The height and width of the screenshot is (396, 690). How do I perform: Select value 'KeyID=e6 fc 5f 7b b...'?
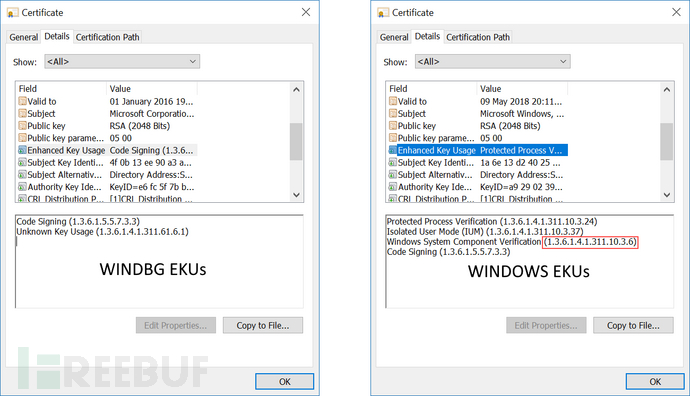(152, 187)
